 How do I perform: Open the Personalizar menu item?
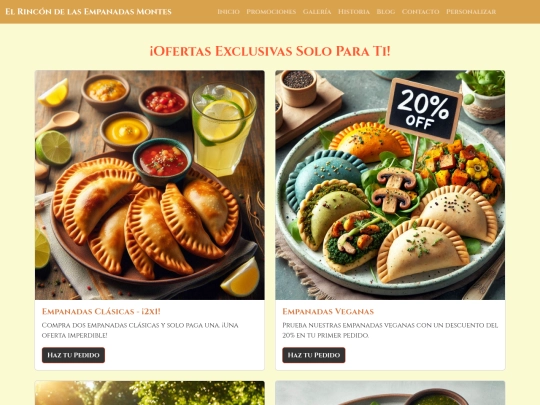(471, 12)
